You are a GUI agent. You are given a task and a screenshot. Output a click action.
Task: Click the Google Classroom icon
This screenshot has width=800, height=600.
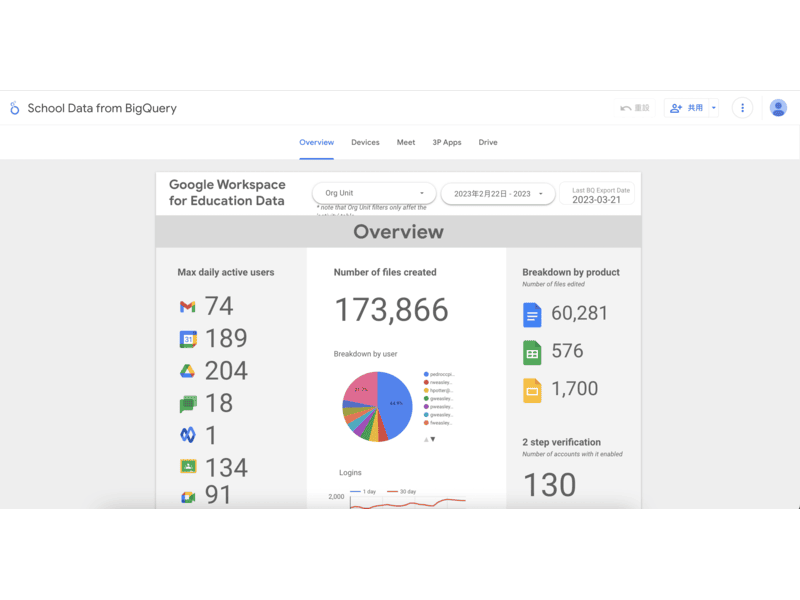click(x=188, y=466)
